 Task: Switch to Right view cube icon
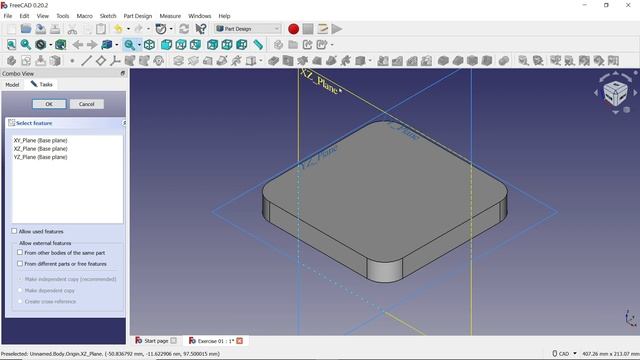click(x=196, y=44)
